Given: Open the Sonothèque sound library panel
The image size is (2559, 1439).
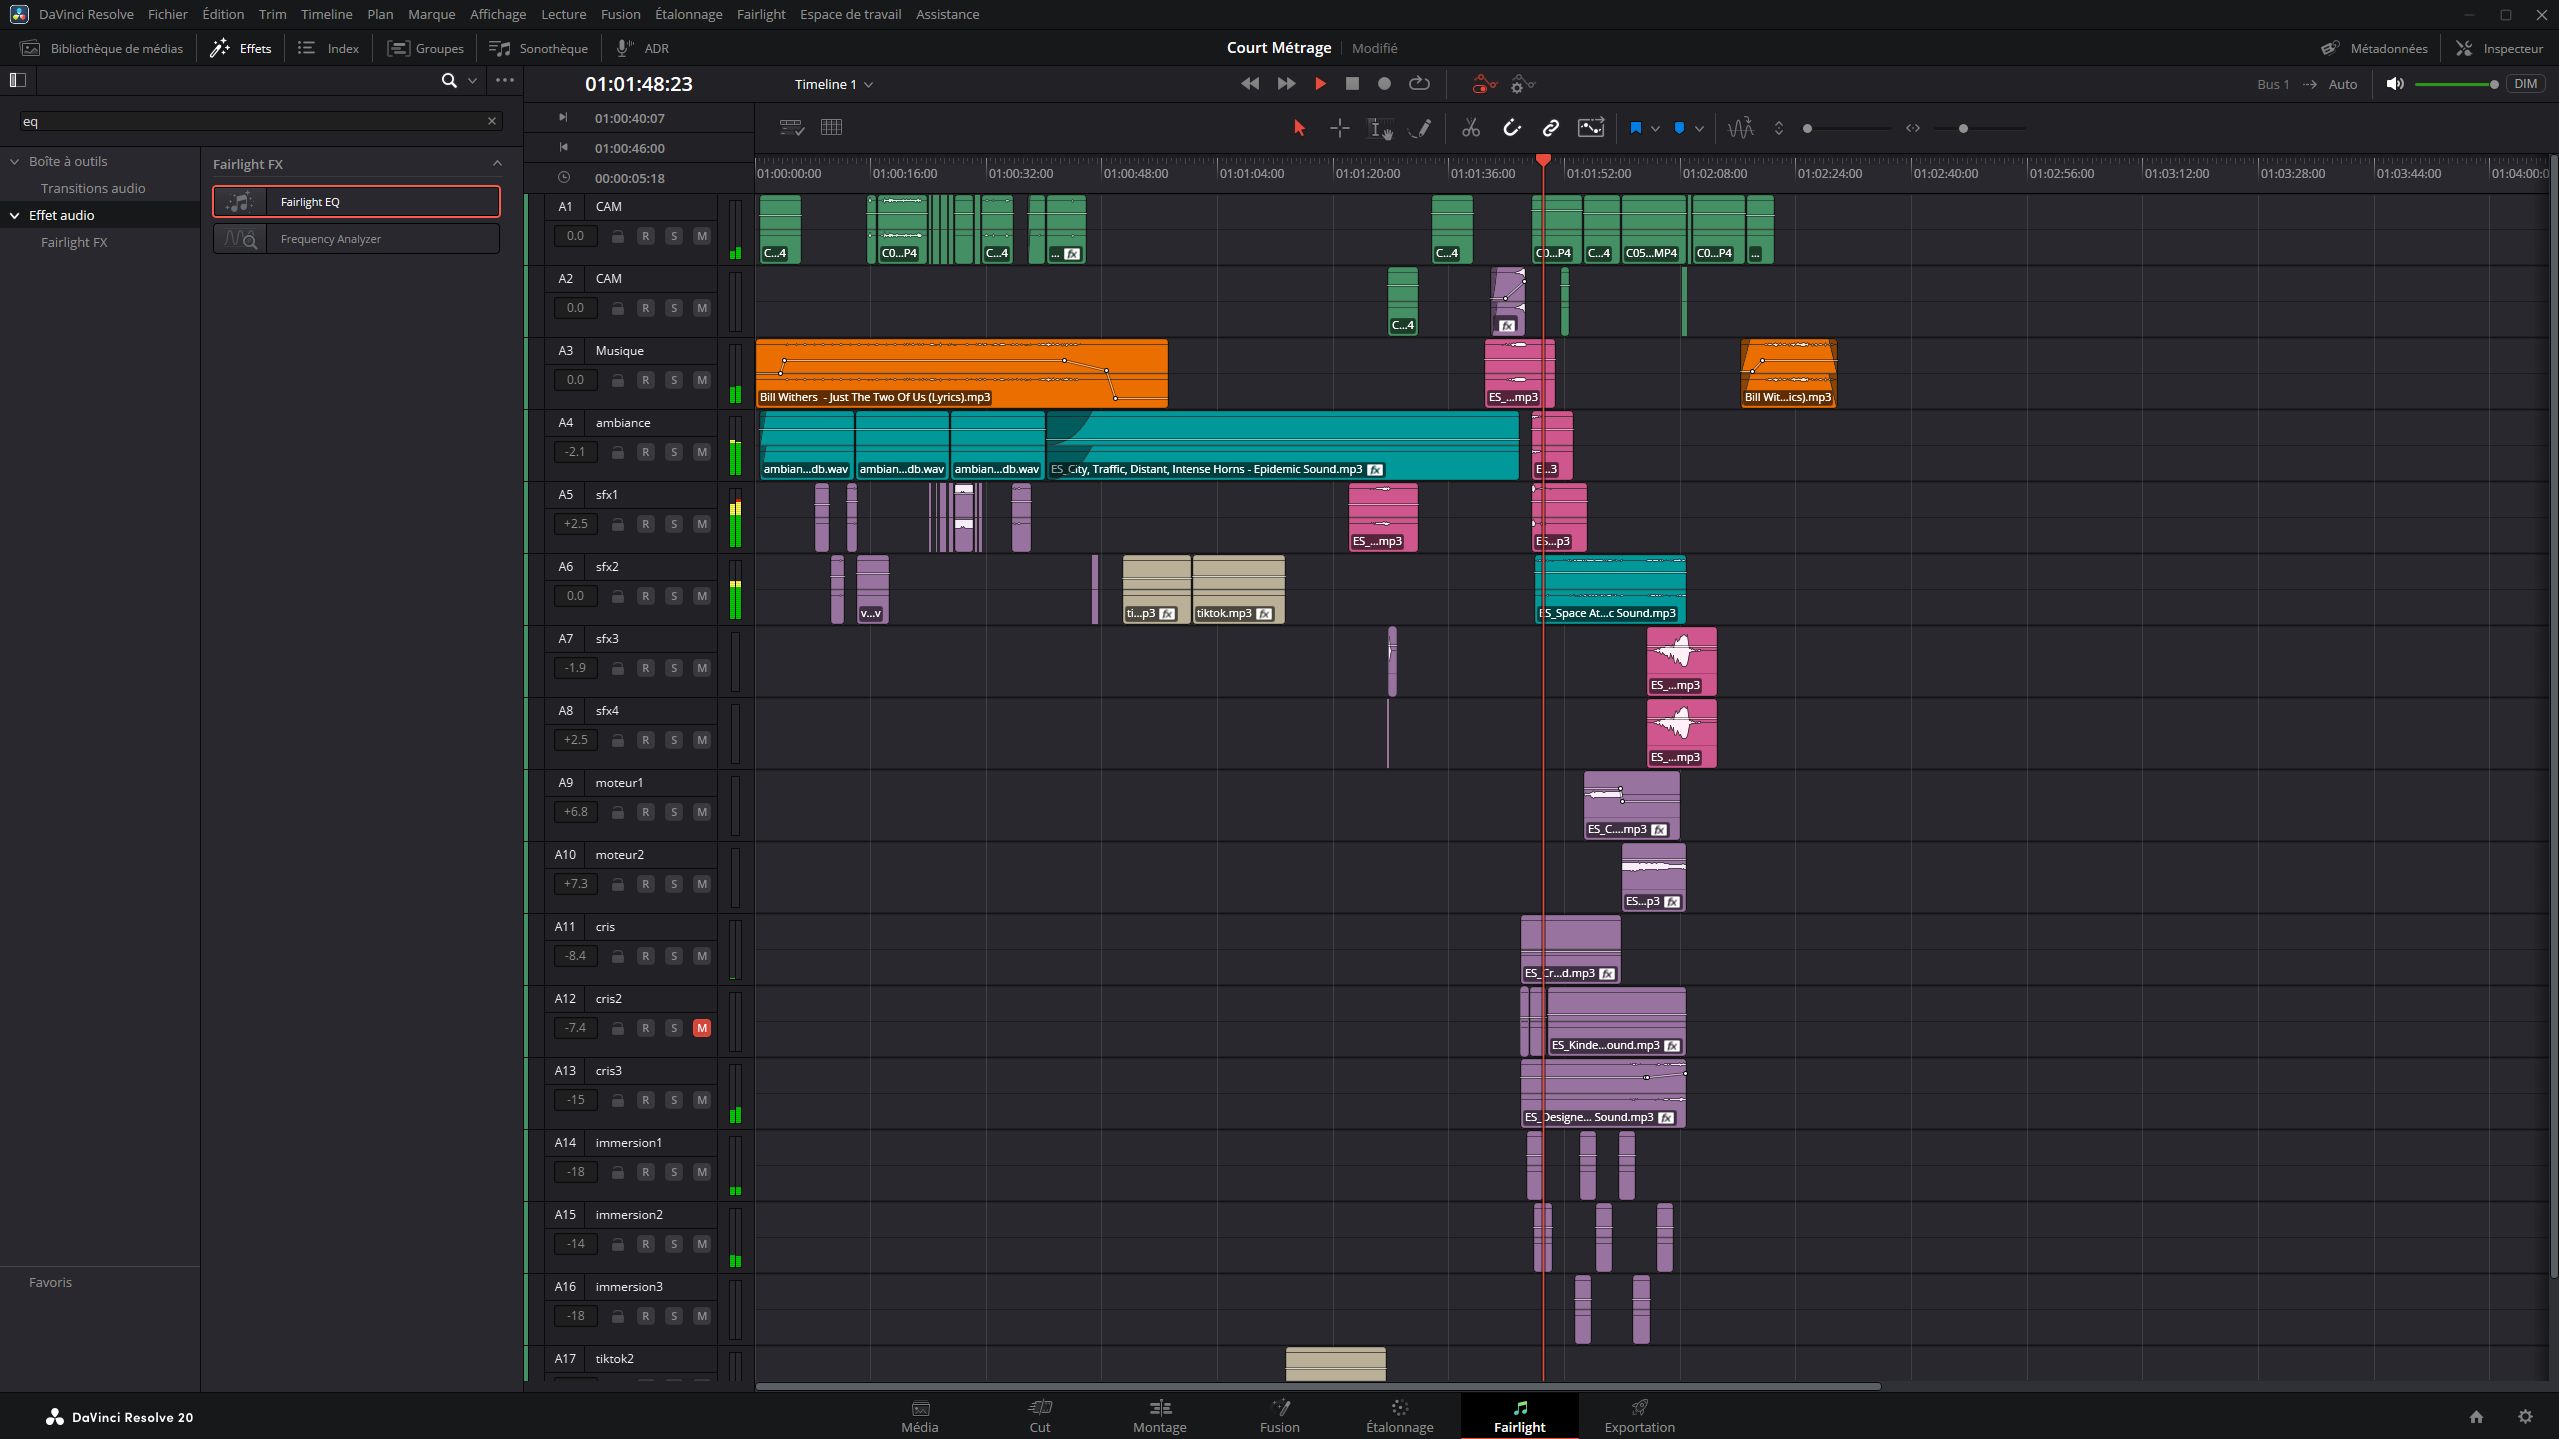Looking at the screenshot, I should 539,48.
